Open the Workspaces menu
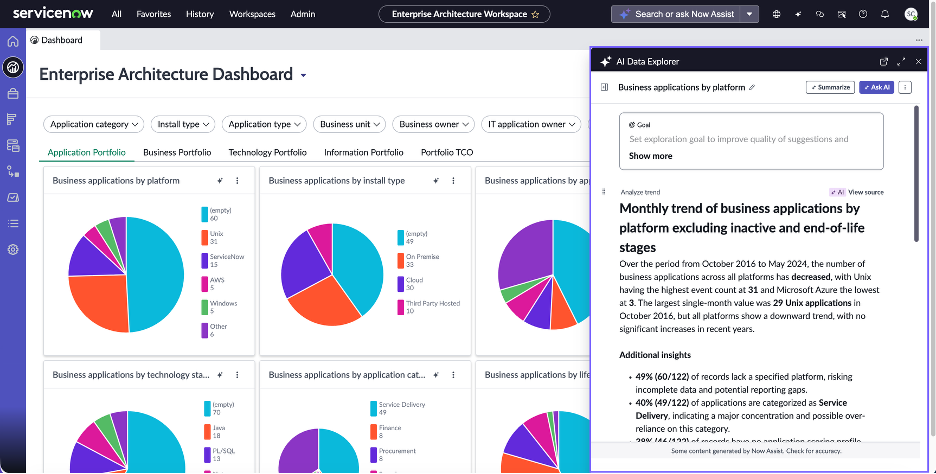This screenshot has width=936, height=474. tap(252, 14)
